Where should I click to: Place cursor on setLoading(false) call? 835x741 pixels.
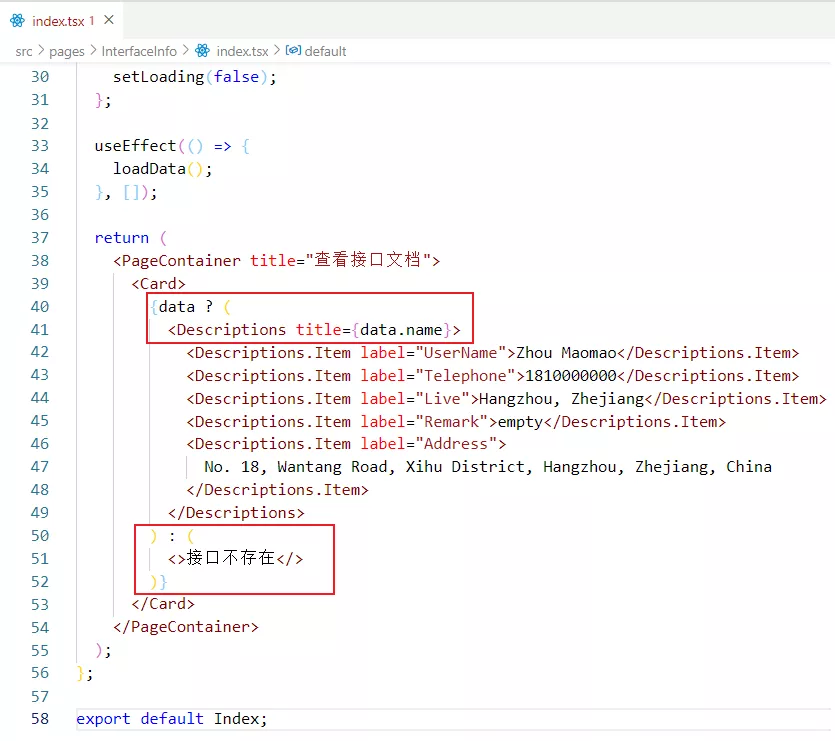point(194,77)
